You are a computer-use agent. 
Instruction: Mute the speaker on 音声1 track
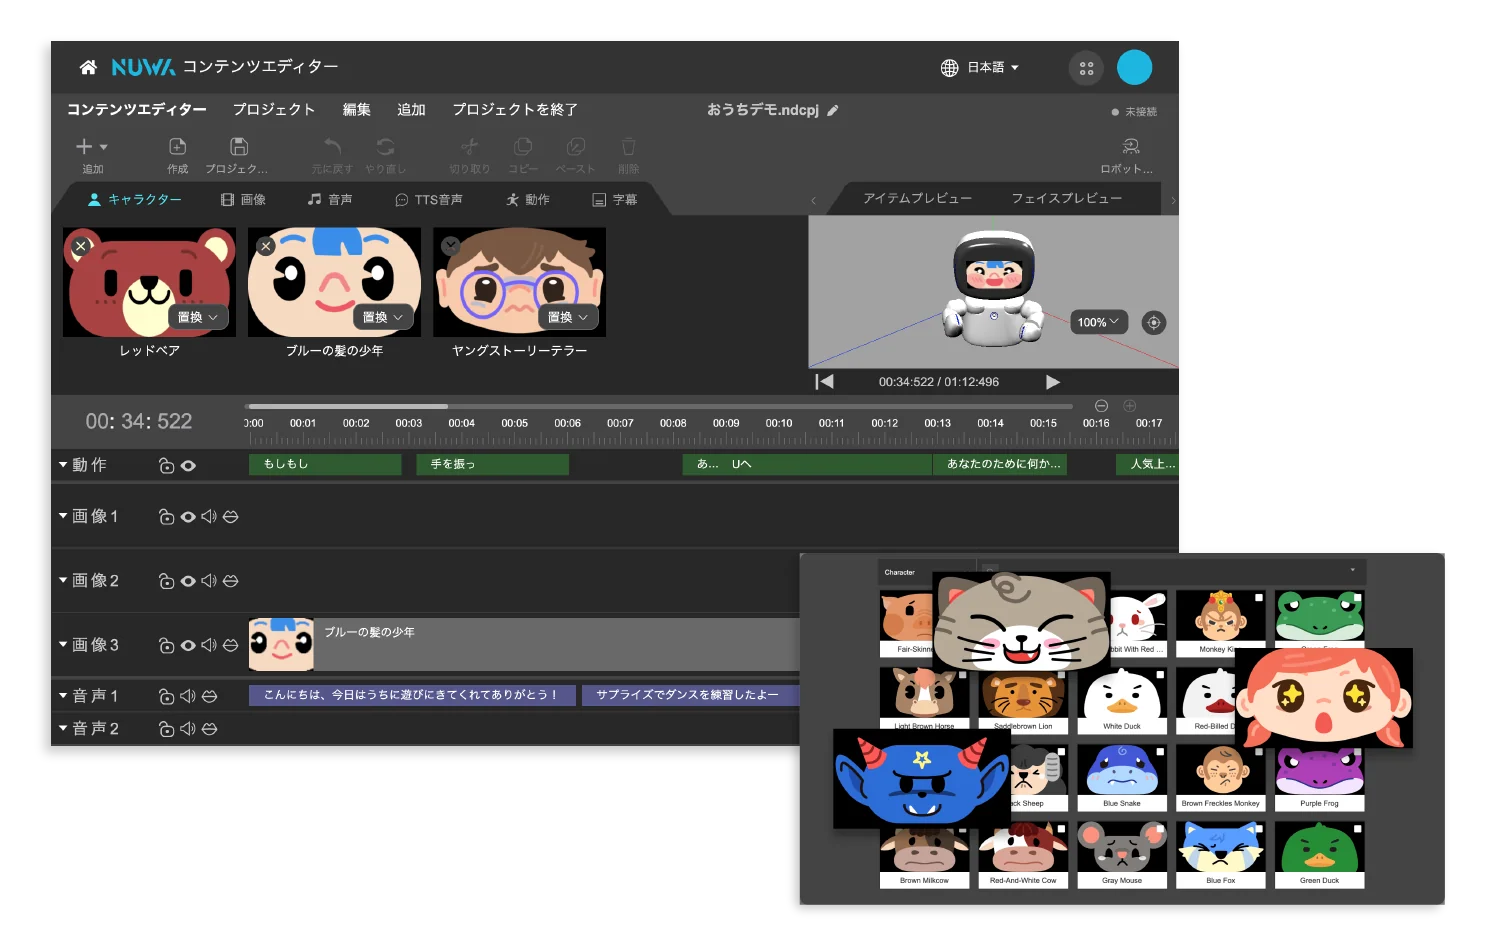coord(188,696)
